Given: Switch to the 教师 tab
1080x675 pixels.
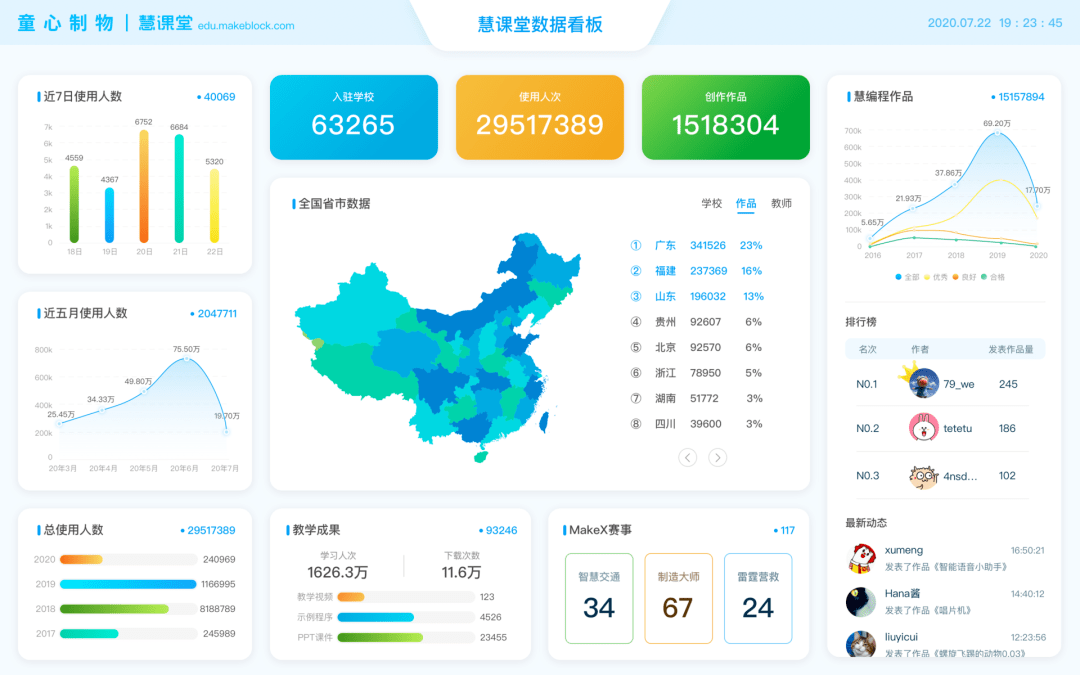Looking at the screenshot, I should pos(781,203).
